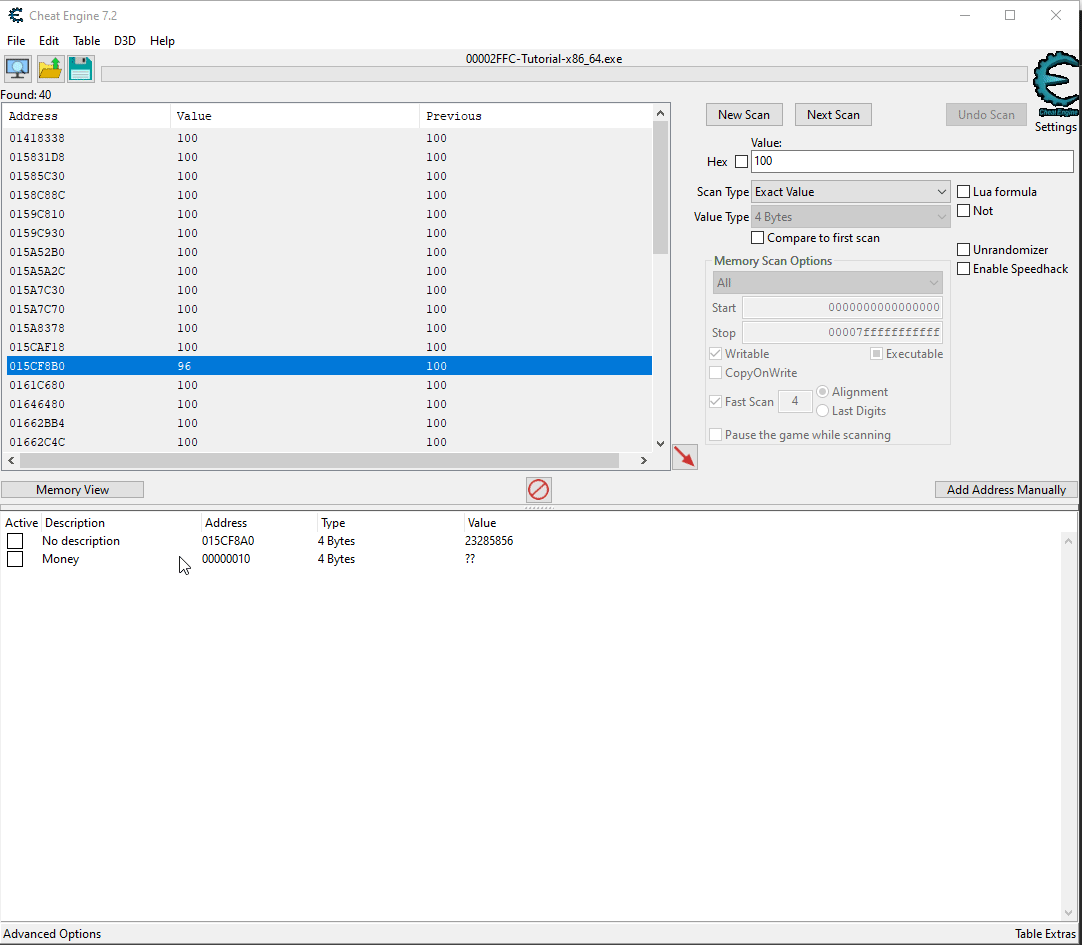
Task: Click the floppy disk save icon
Action: [x=81, y=69]
